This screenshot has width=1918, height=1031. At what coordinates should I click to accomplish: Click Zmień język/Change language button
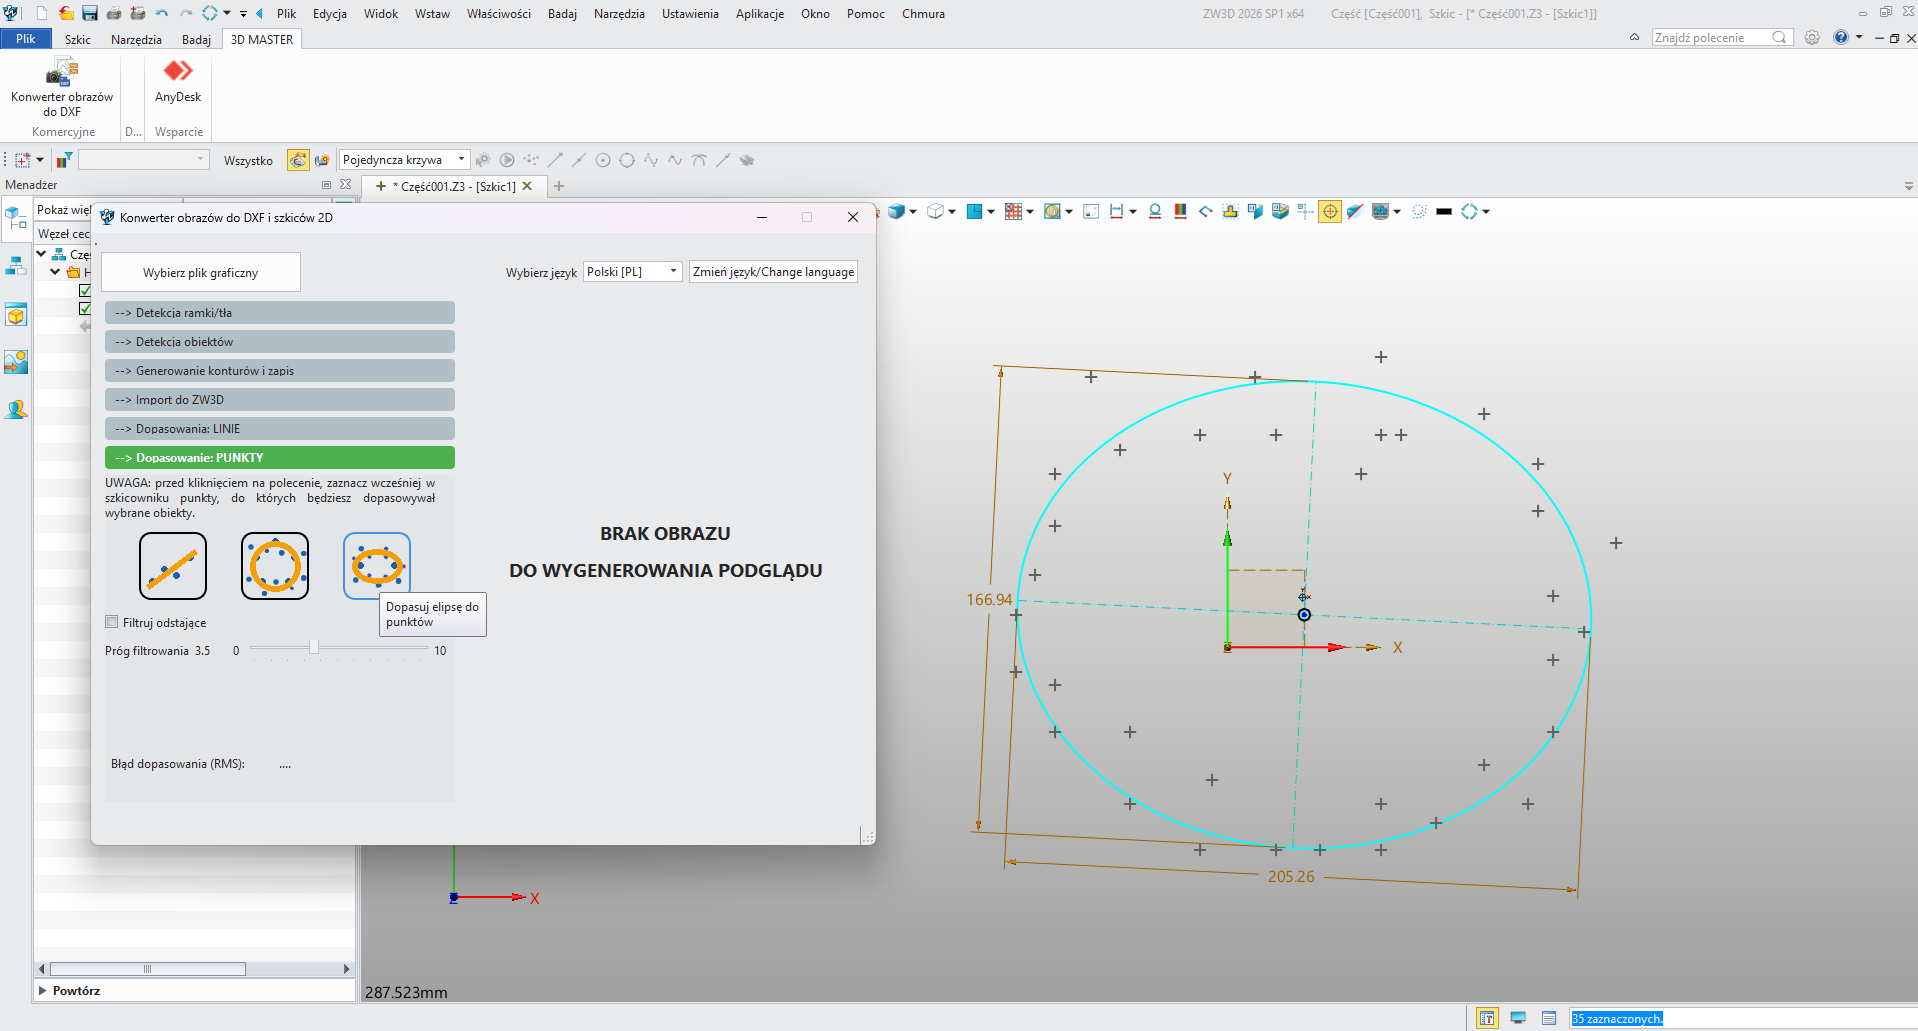(x=773, y=272)
